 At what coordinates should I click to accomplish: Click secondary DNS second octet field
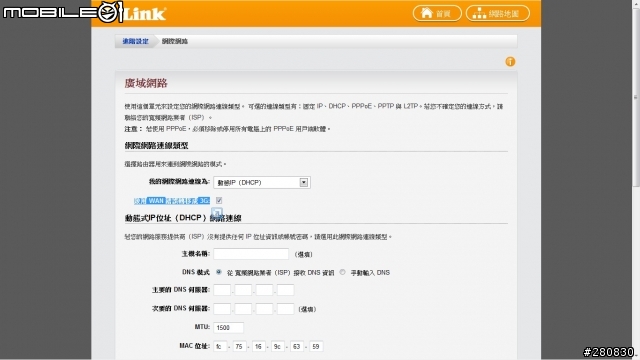[x=243, y=309]
